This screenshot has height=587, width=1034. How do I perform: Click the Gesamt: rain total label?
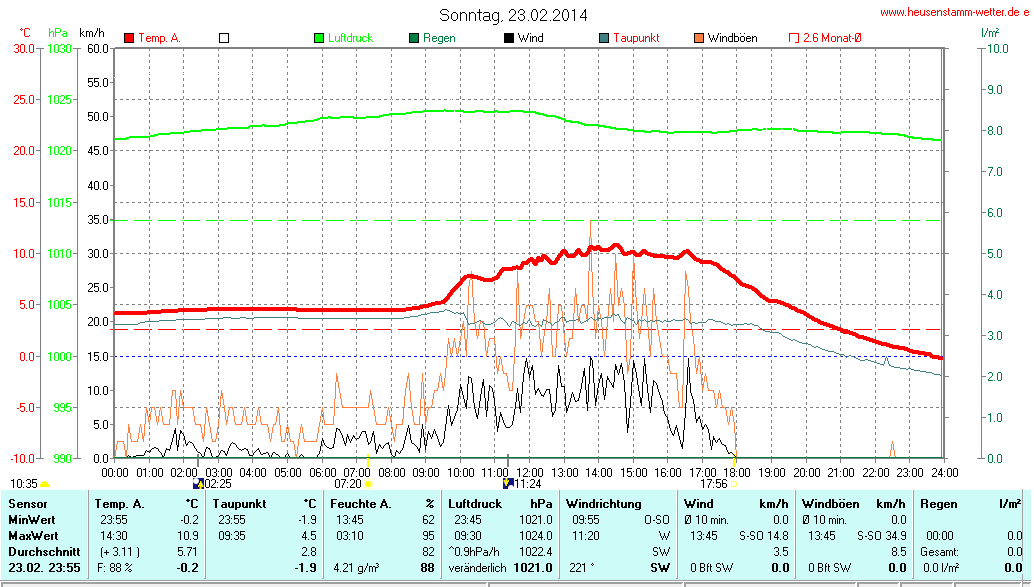pos(940,551)
